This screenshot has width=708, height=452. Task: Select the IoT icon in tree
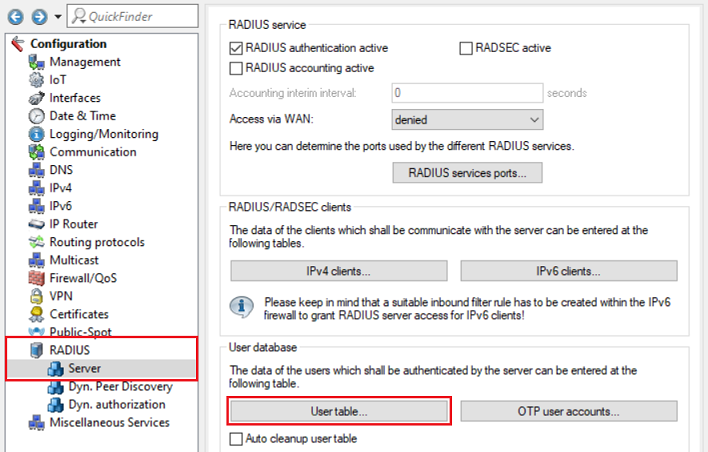[x=37, y=80]
